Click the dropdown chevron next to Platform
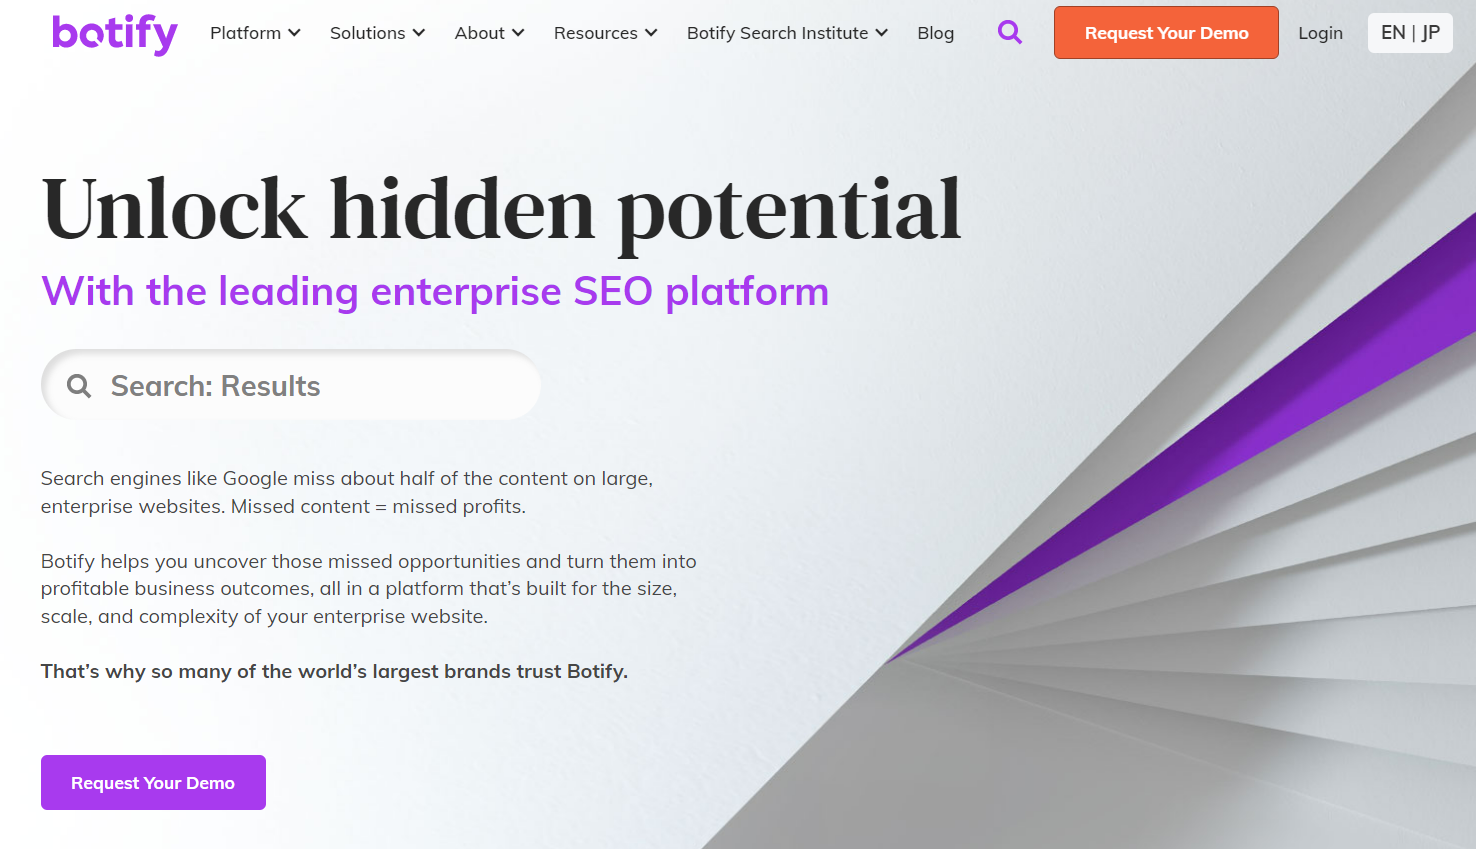1476x849 pixels. [296, 32]
